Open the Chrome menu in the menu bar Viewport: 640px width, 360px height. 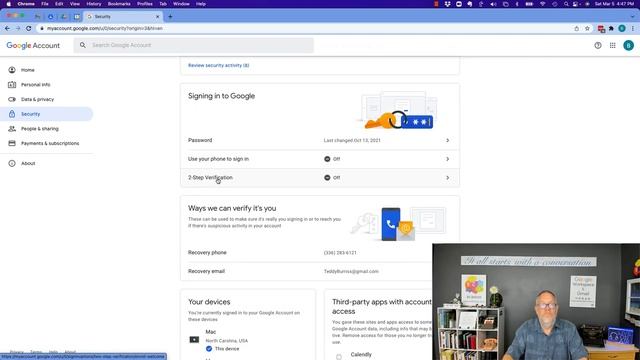[26, 4]
